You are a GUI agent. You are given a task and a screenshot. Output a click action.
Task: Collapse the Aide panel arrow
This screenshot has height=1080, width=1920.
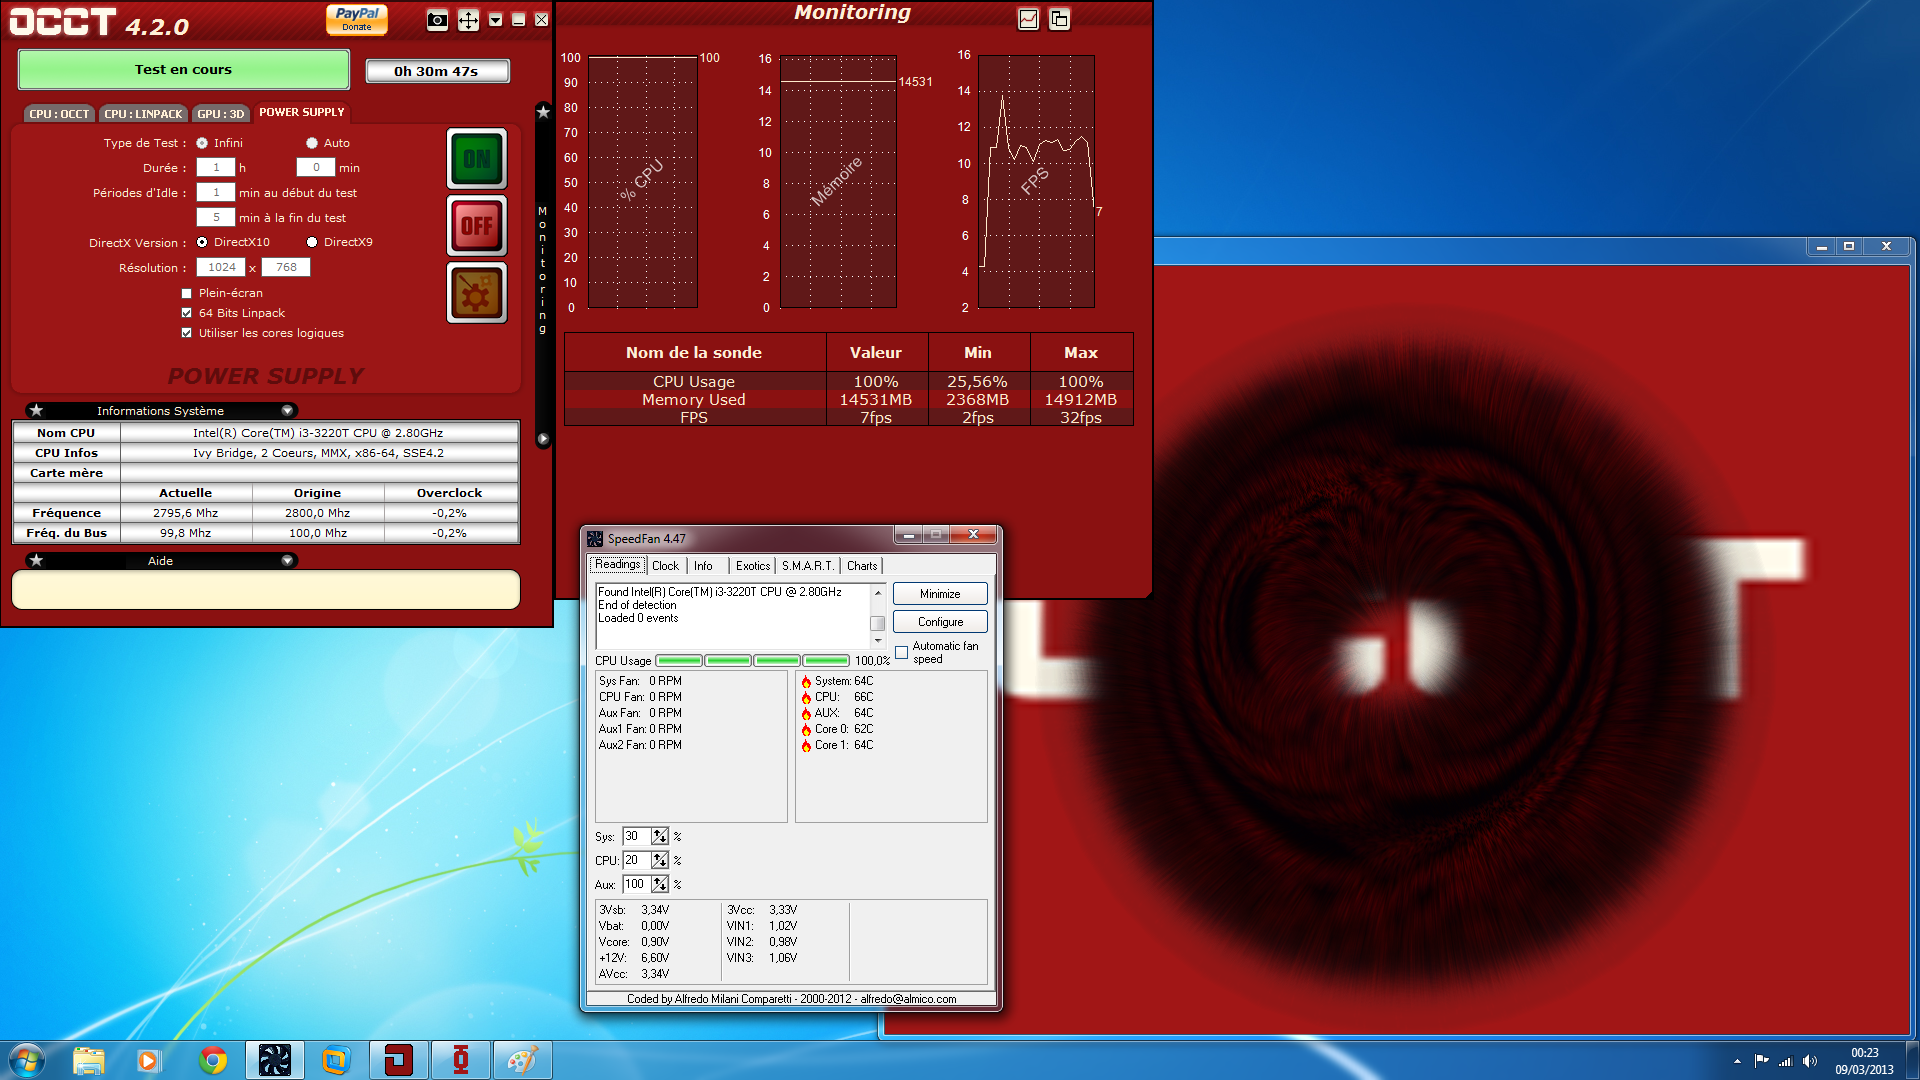pos(287,561)
